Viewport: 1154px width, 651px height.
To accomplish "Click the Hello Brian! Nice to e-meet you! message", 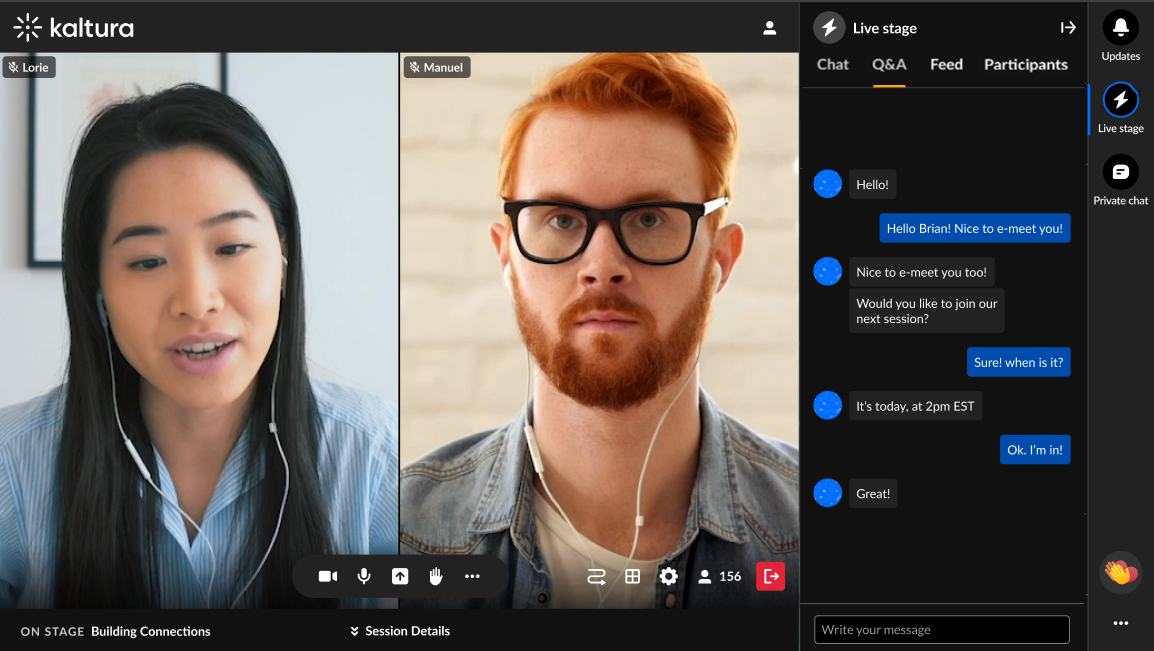I will point(974,228).
